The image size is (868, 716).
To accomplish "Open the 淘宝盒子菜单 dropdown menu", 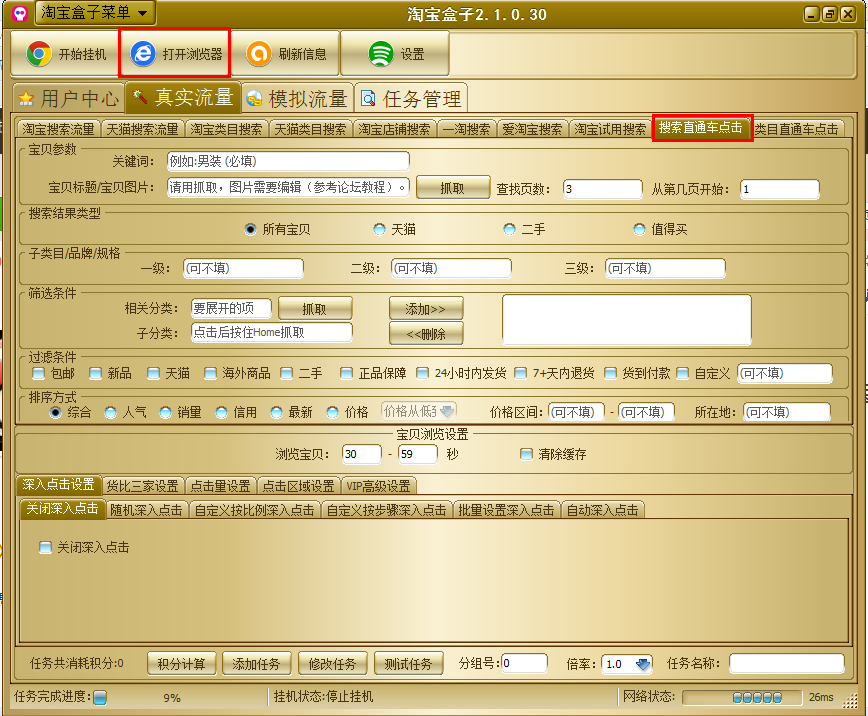I will pyautogui.click(x=95, y=13).
